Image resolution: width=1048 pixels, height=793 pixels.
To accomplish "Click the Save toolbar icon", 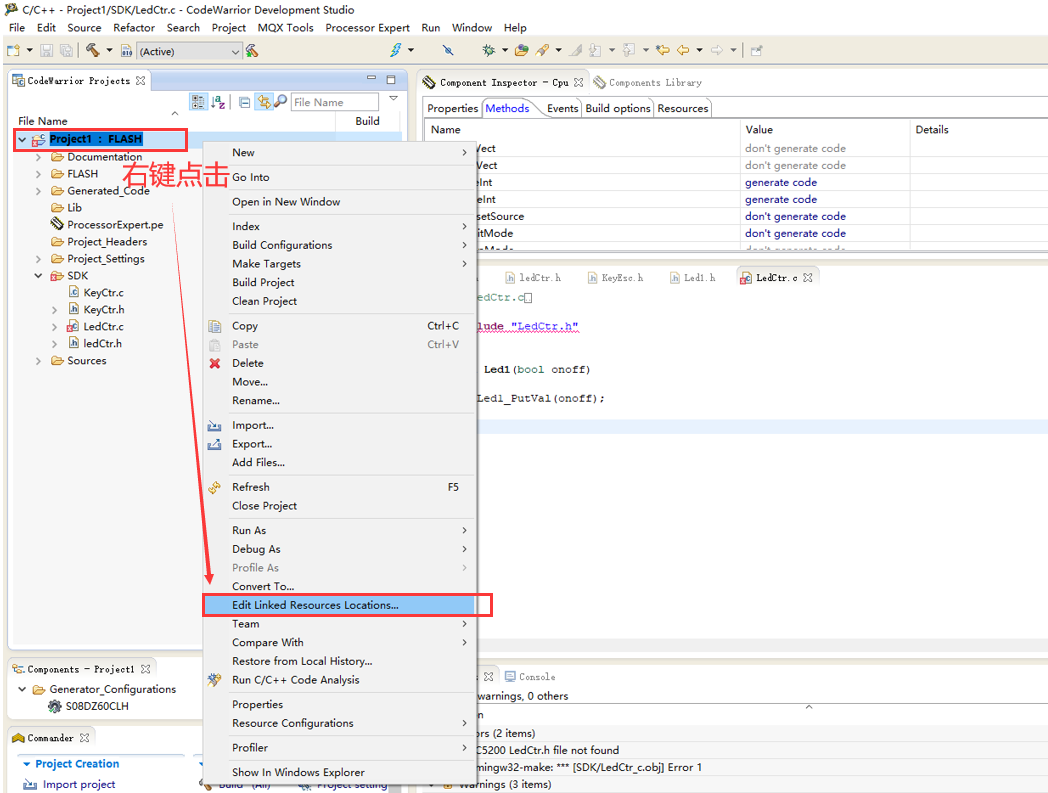I will pos(46,51).
